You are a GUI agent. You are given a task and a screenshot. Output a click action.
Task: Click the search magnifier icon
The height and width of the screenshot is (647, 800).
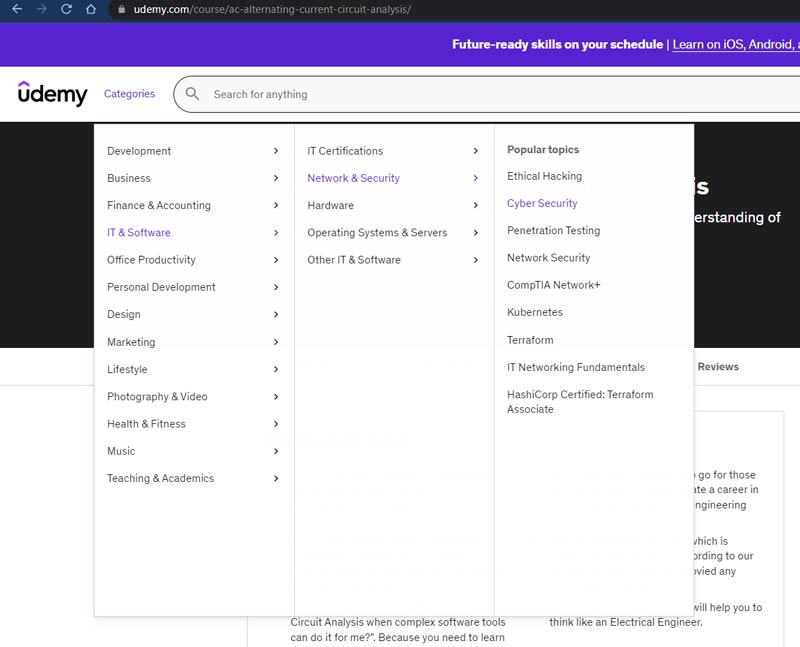coord(192,94)
